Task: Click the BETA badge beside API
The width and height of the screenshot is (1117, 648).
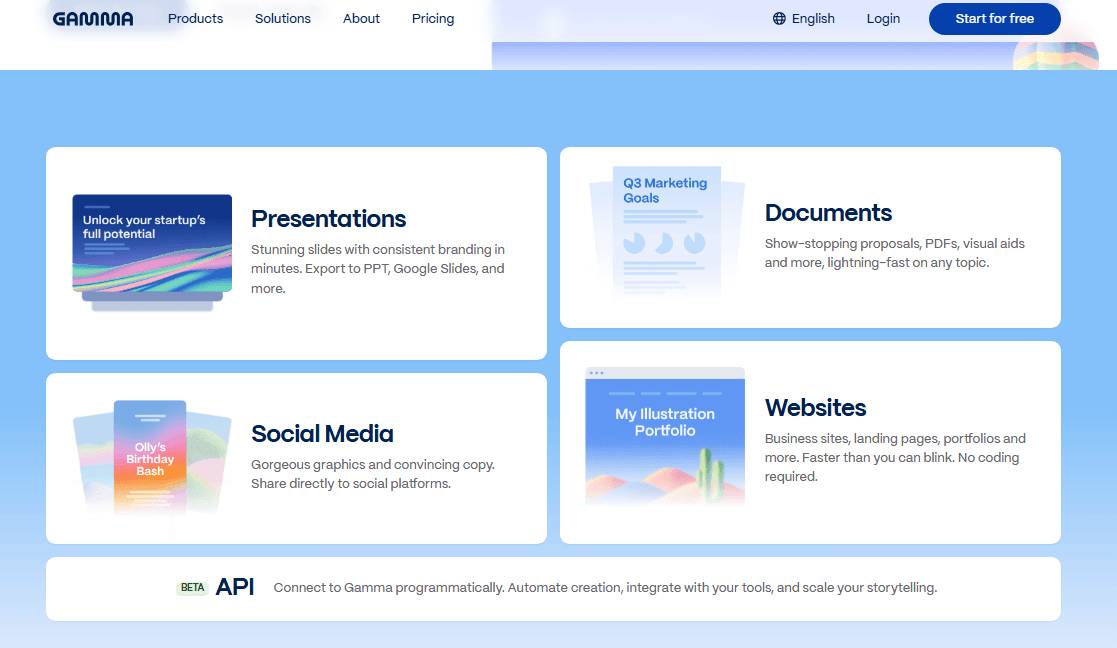Action: pos(192,587)
